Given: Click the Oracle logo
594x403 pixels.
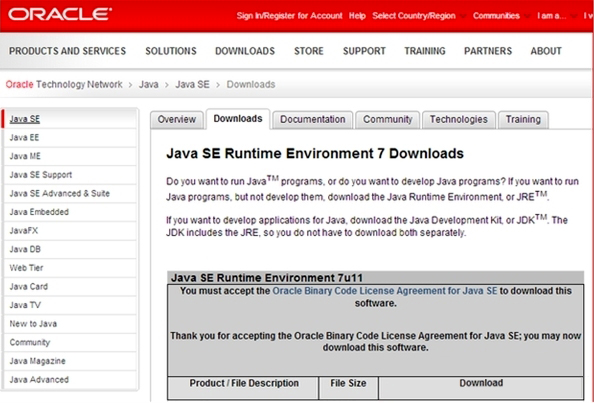Looking at the screenshot, I should point(60,15).
